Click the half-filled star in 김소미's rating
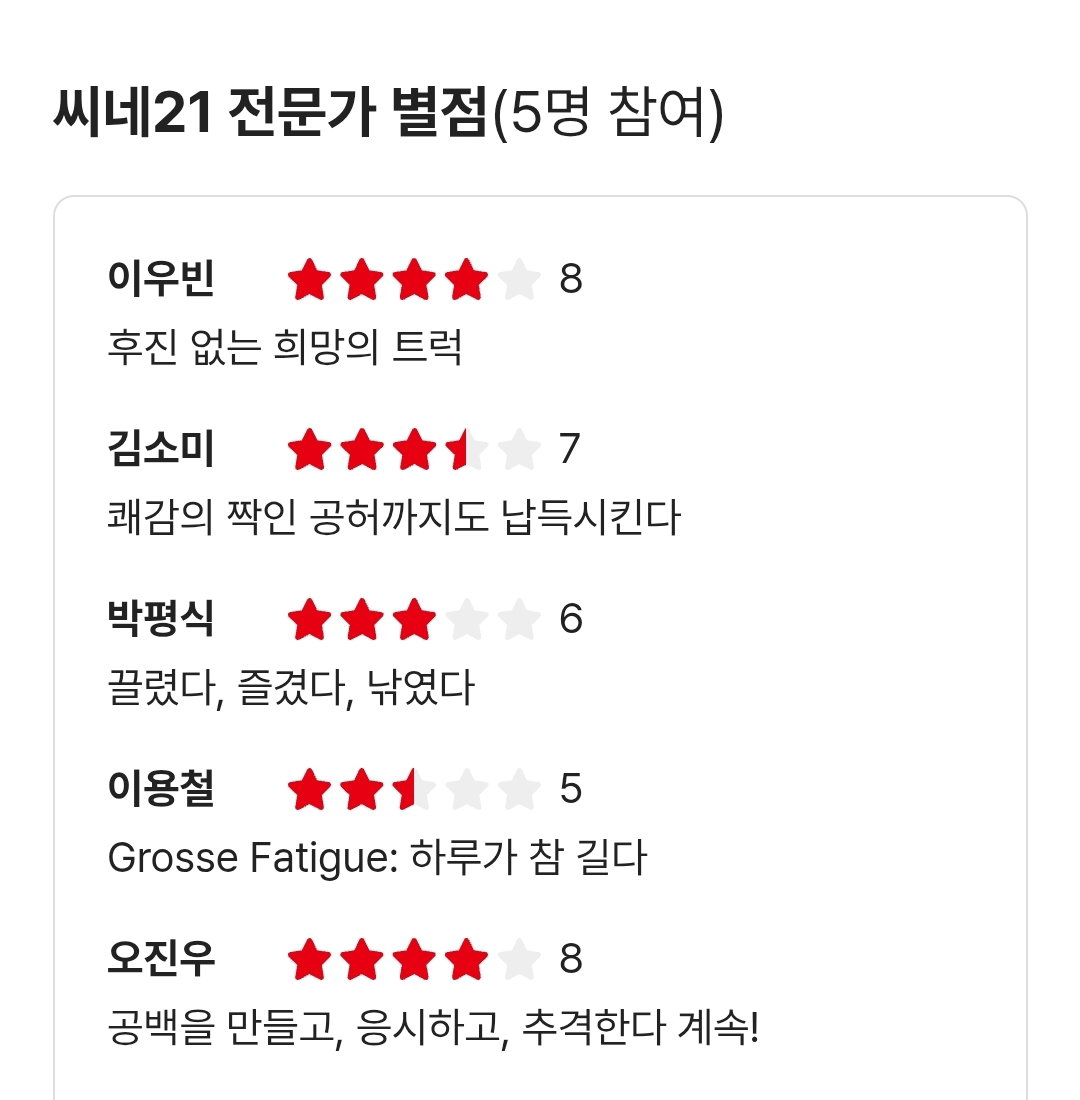Screen dimensions: 1080x1100 tap(467, 449)
